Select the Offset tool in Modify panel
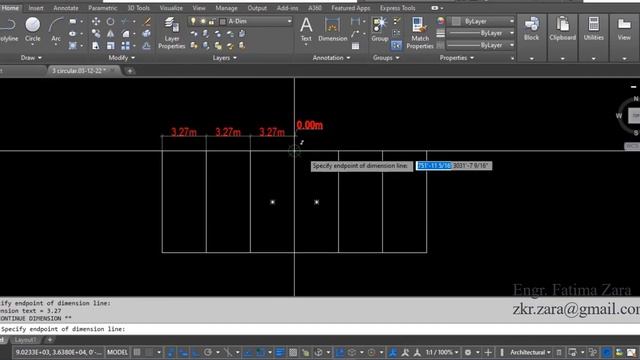The width and height of the screenshot is (640, 360). (147, 46)
